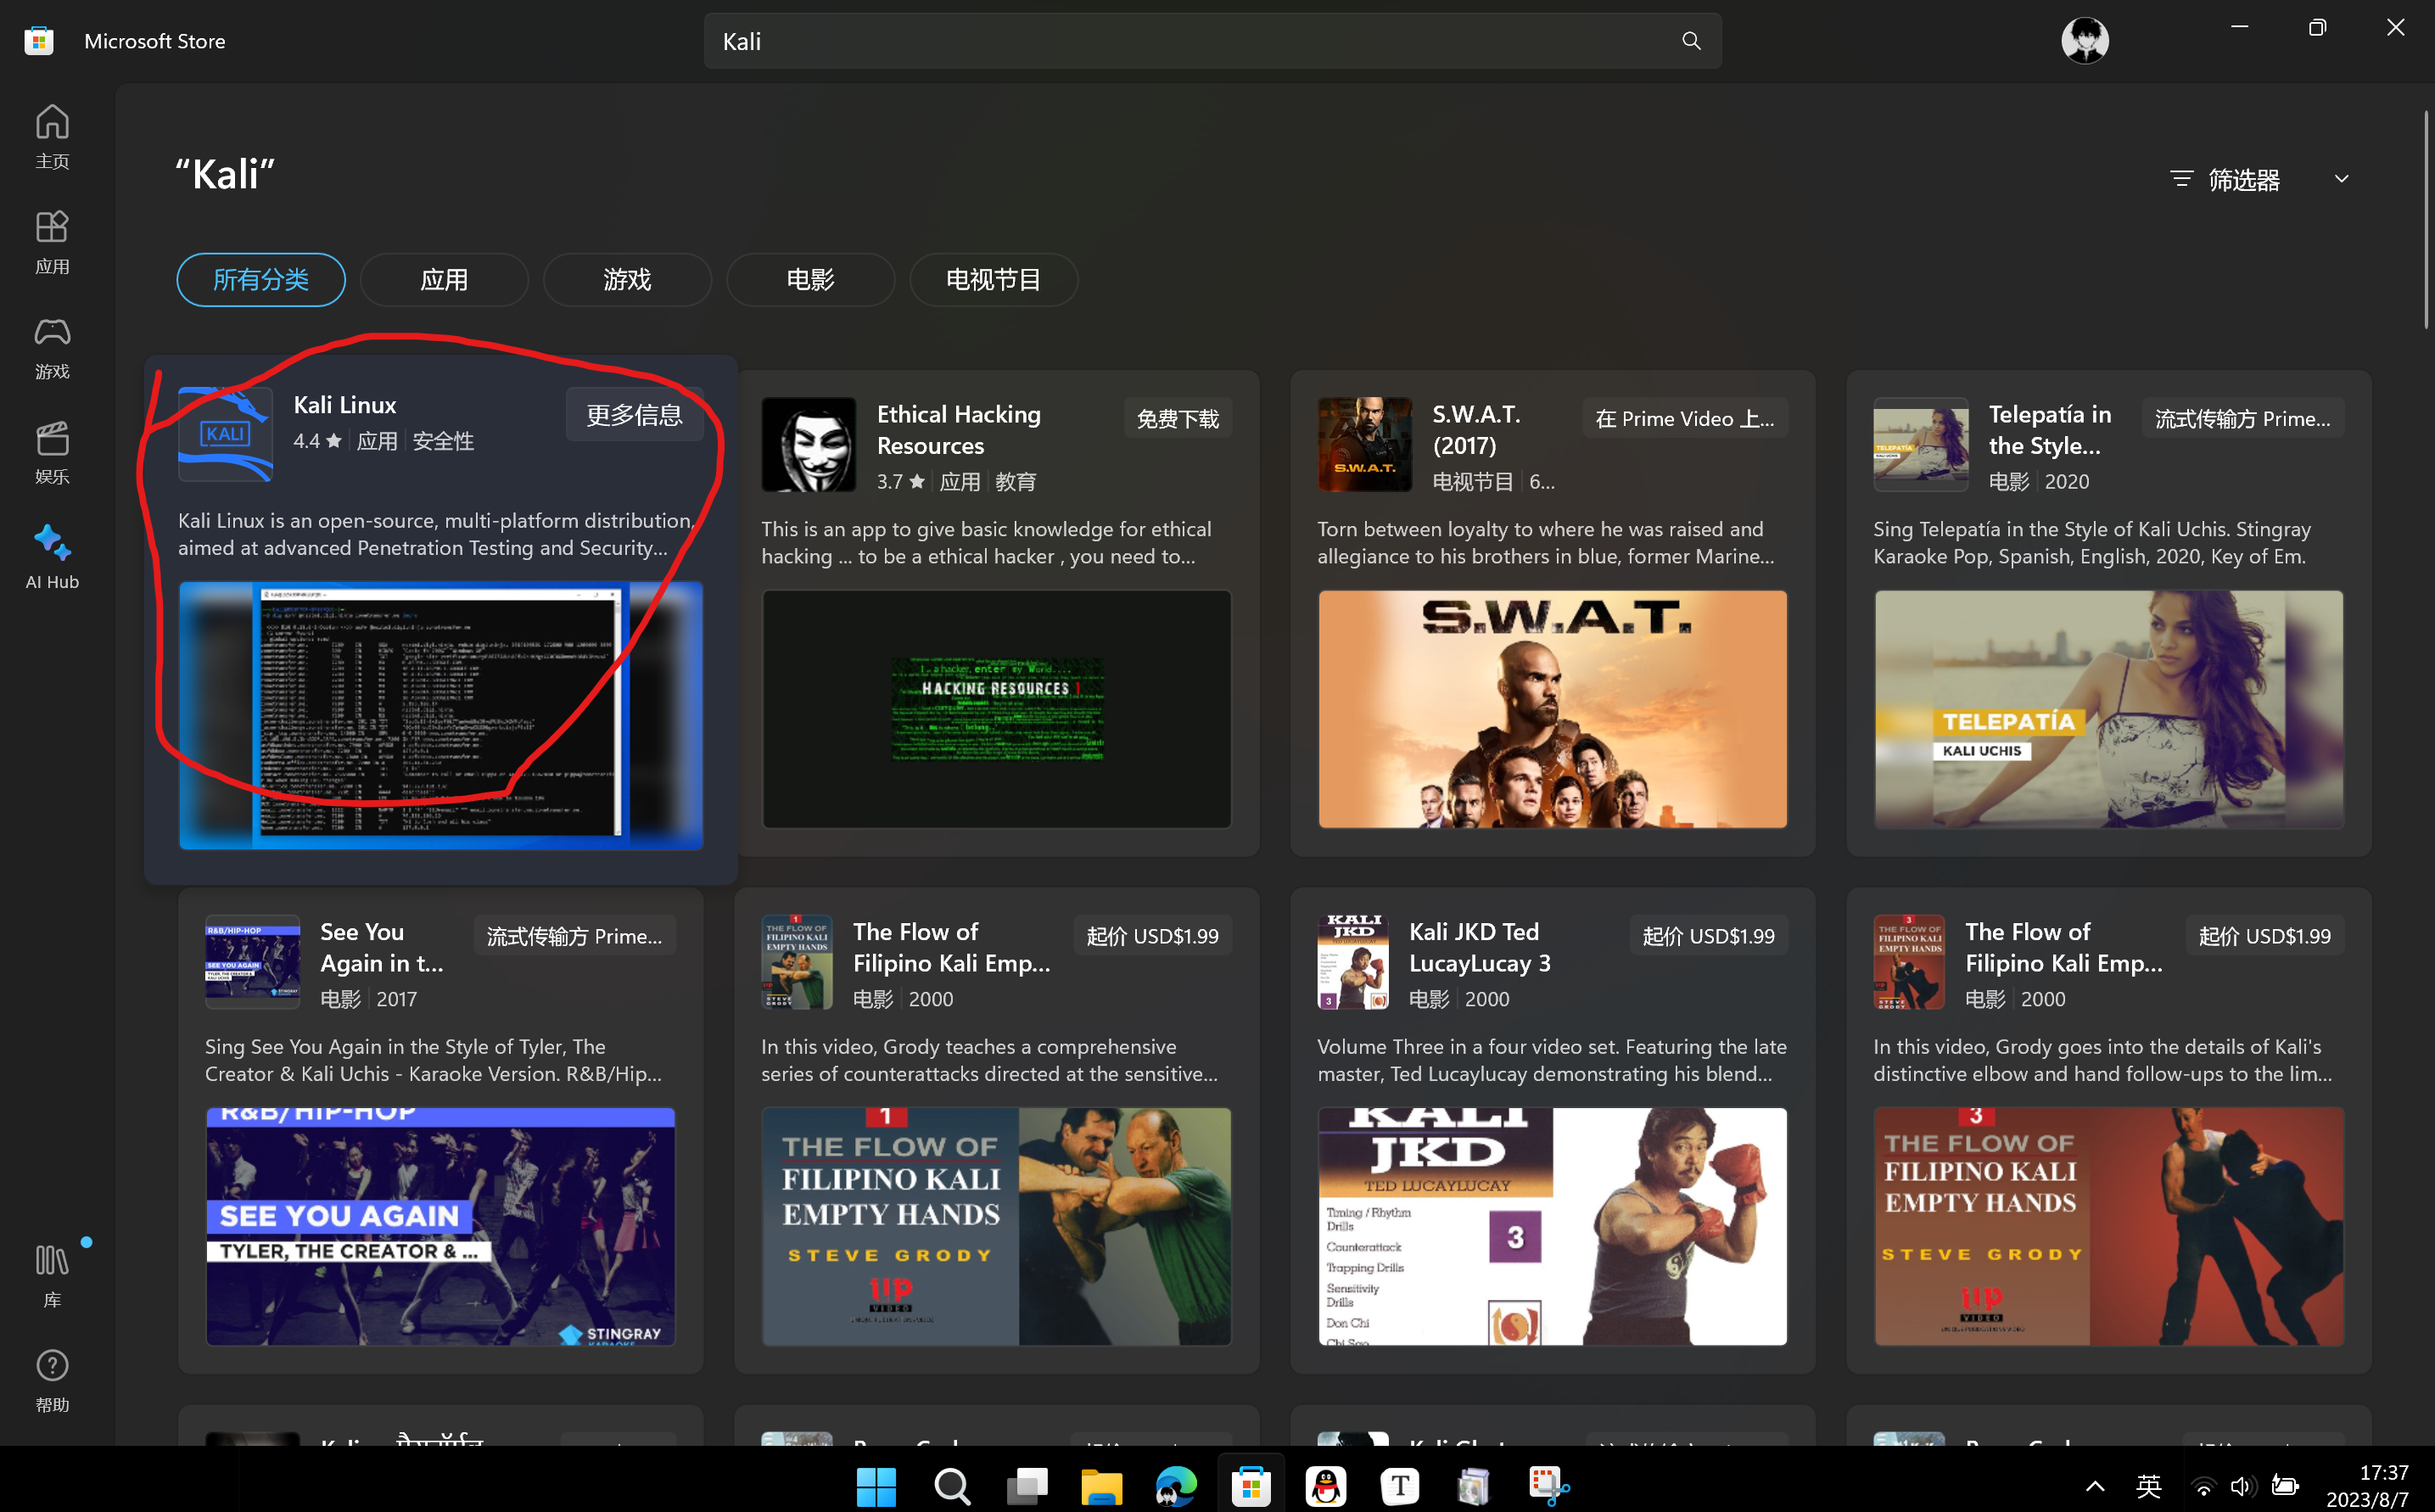Select the Games category filter
The image size is (2435, 1512).
627,280
